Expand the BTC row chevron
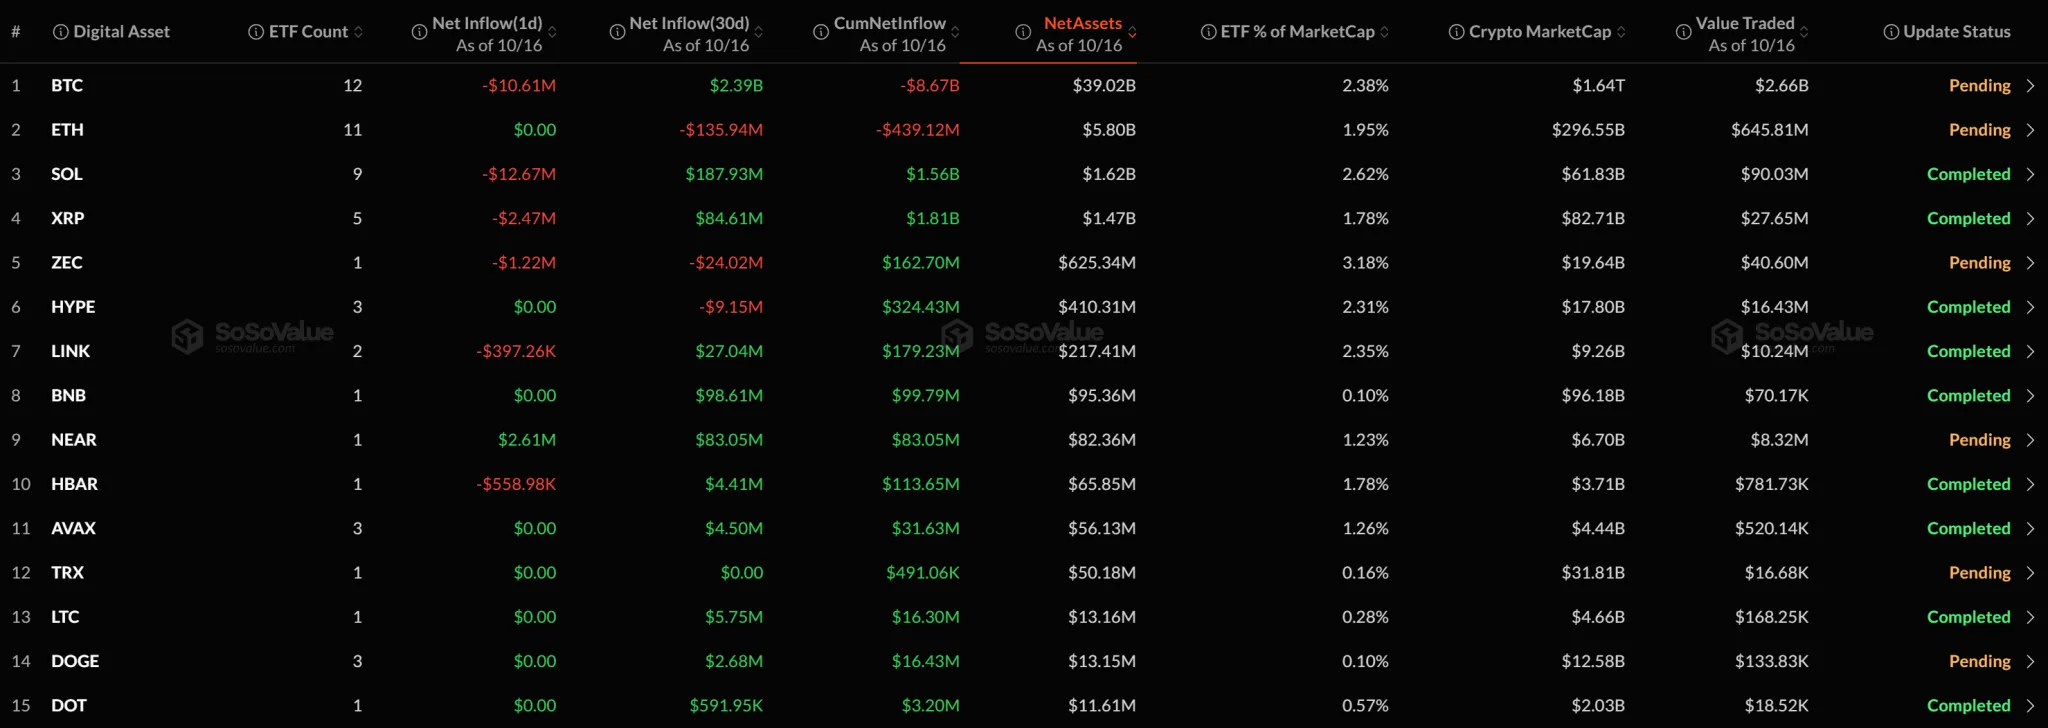The image size is (2048, 728). point(2030,86)
